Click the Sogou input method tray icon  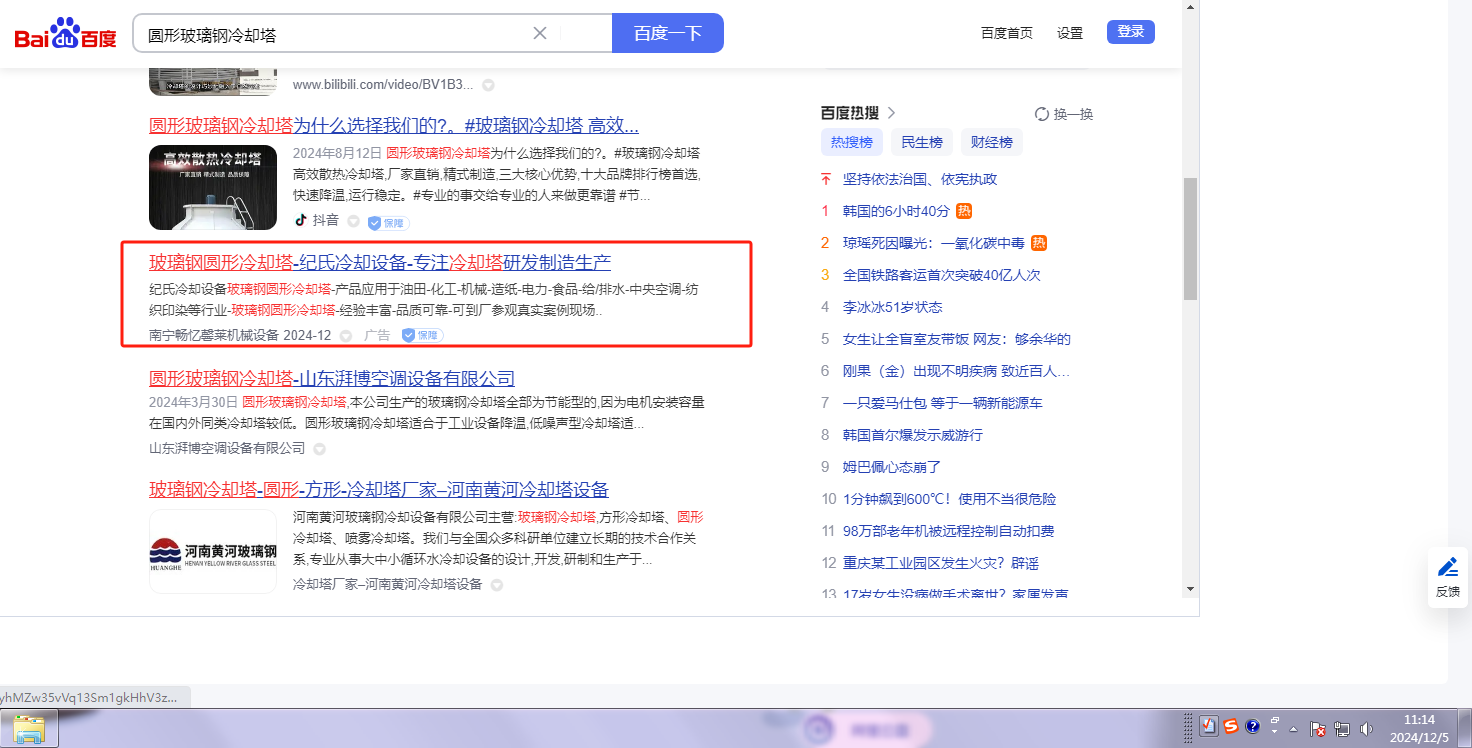click(1231, 727)
